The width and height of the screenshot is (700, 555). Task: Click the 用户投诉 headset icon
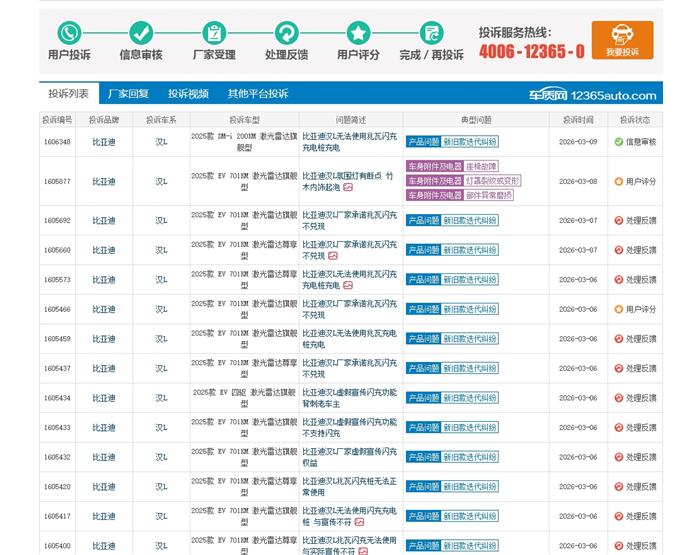point(69,33)
